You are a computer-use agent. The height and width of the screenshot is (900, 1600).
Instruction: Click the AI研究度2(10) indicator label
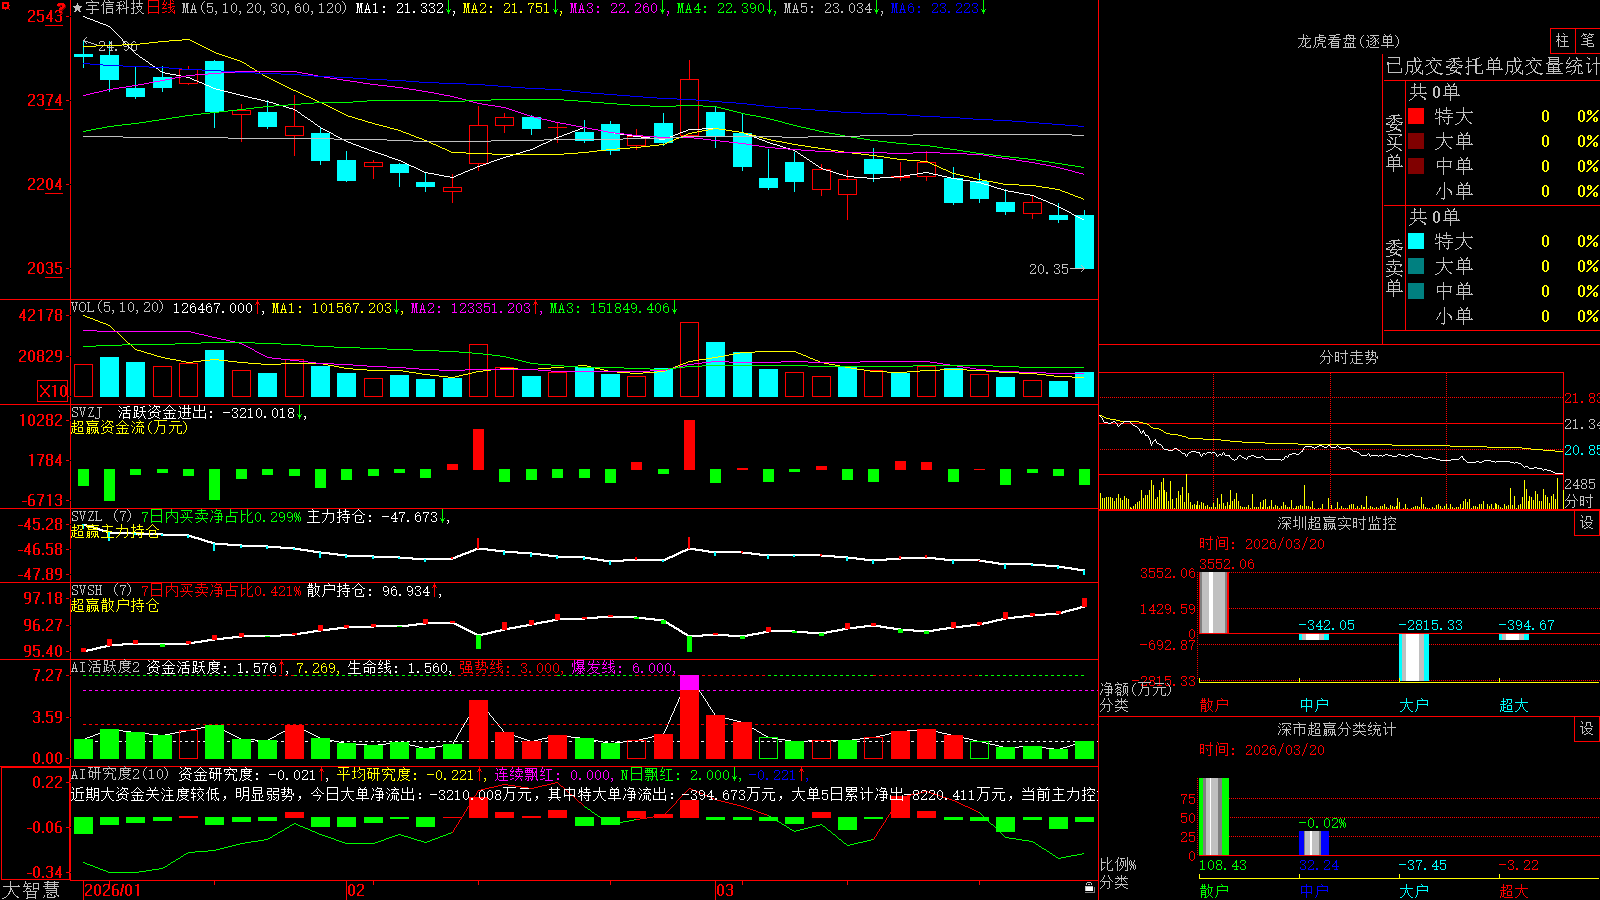click(x=120, y=774)
